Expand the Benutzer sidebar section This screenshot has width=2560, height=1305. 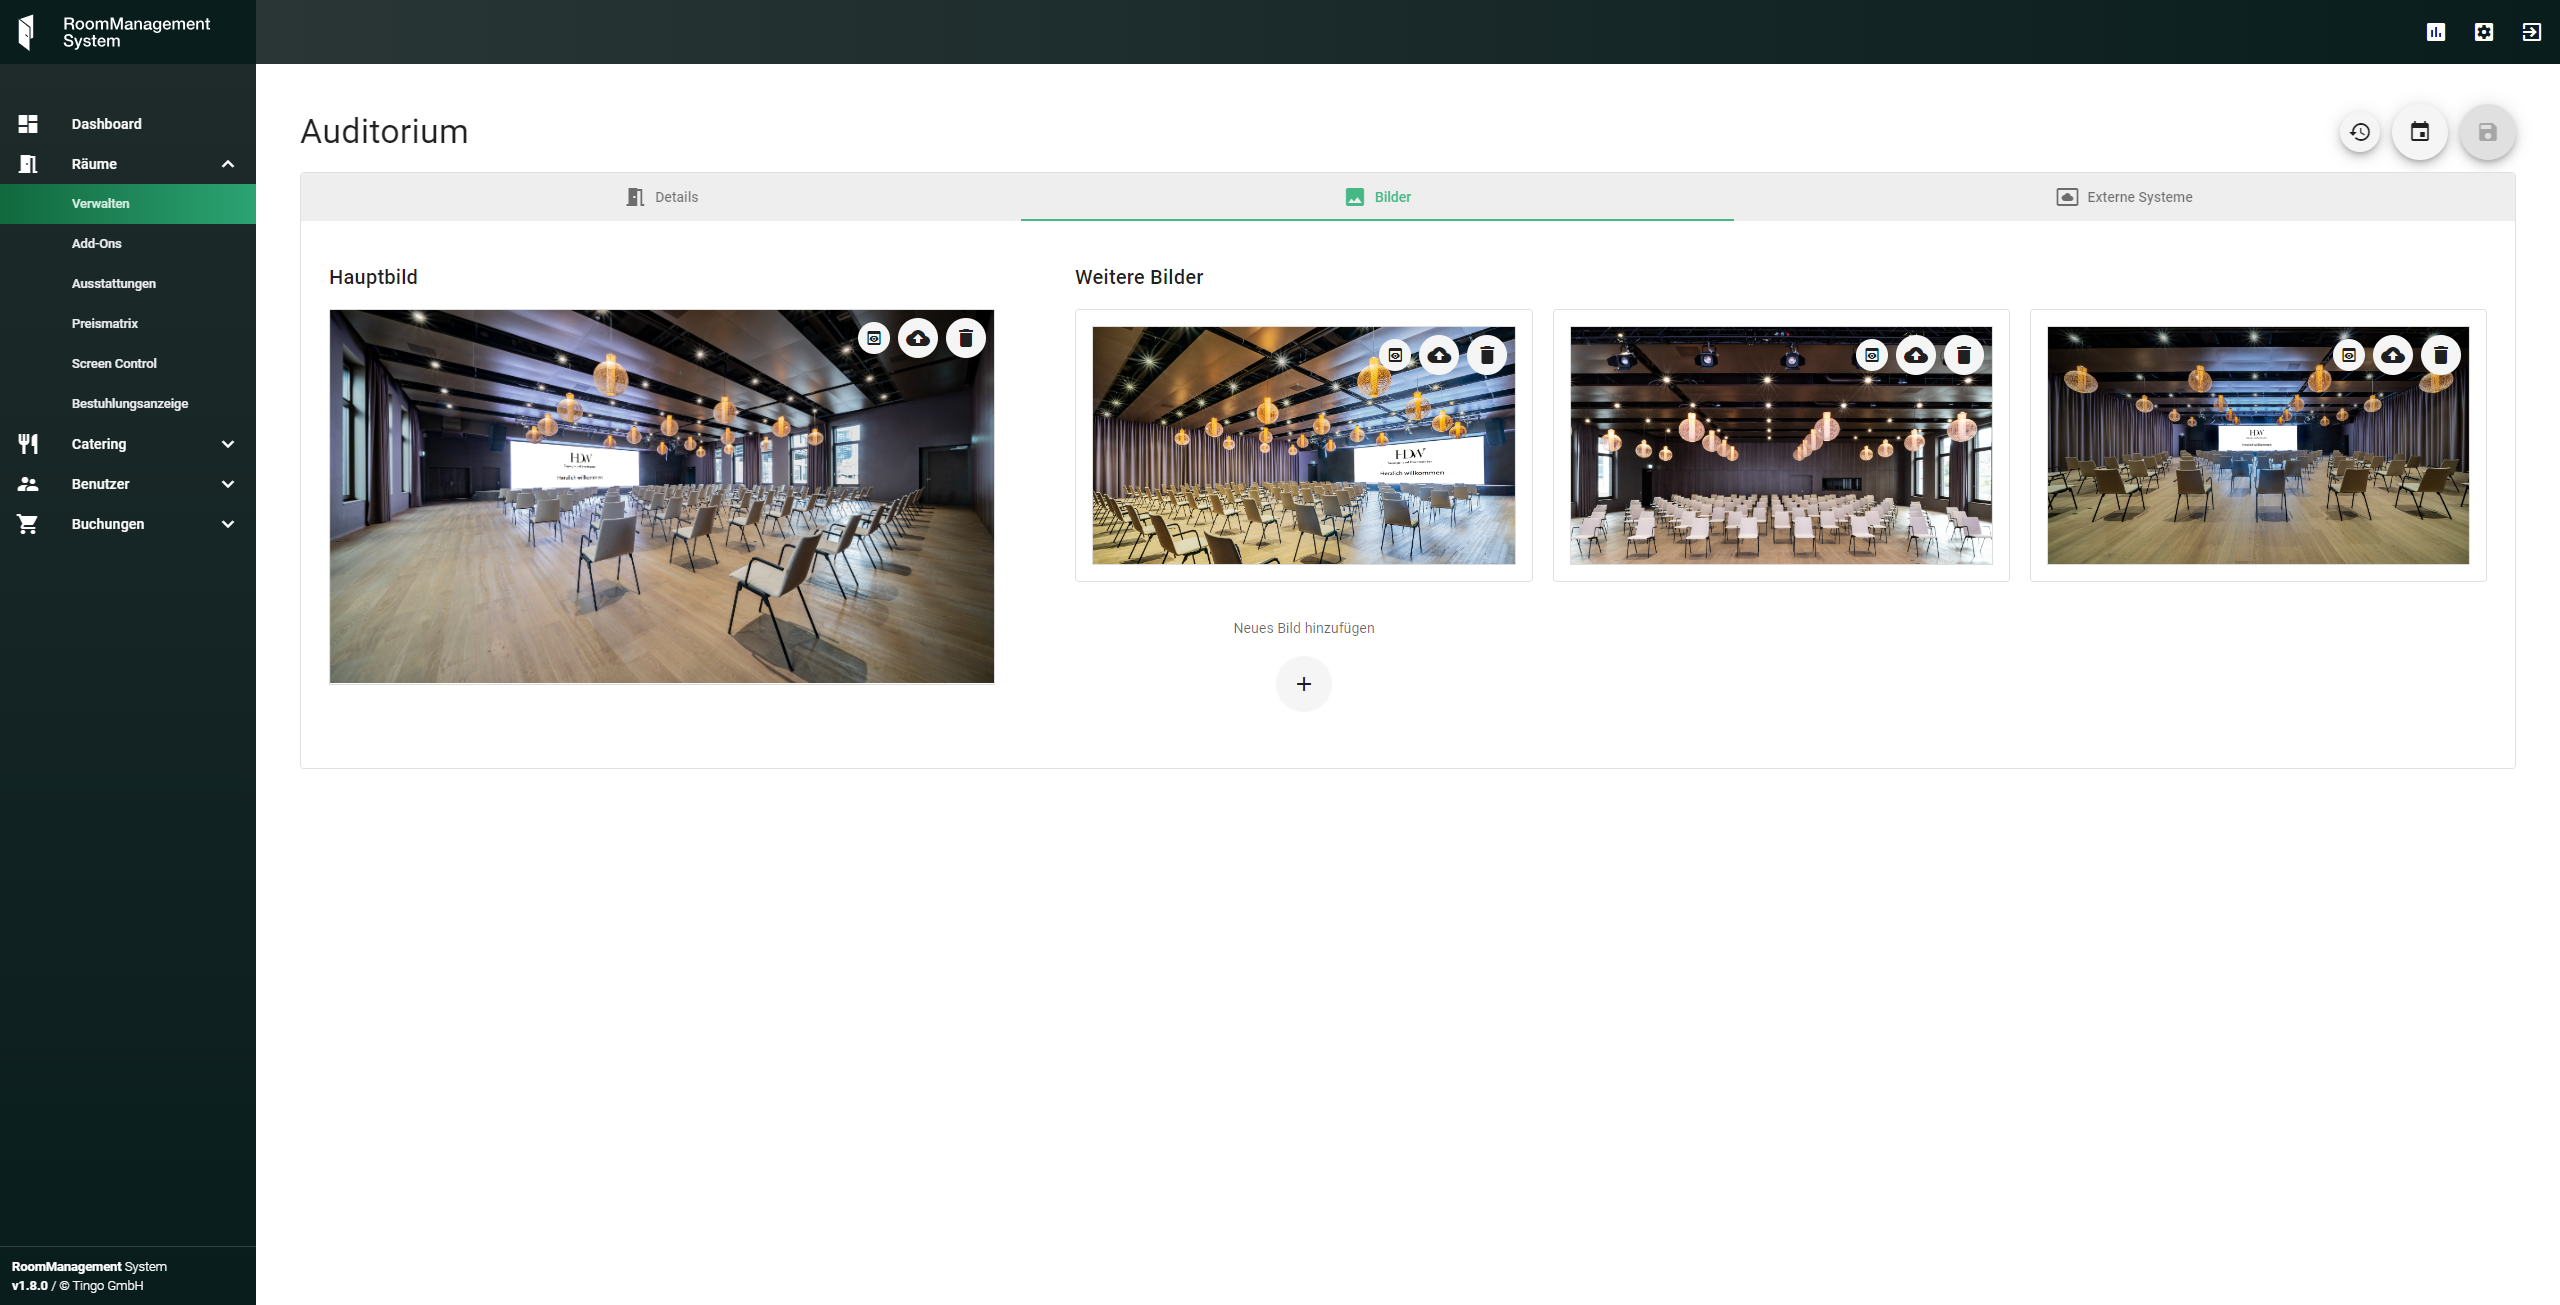pyautogui.click(x=227, y=484)
